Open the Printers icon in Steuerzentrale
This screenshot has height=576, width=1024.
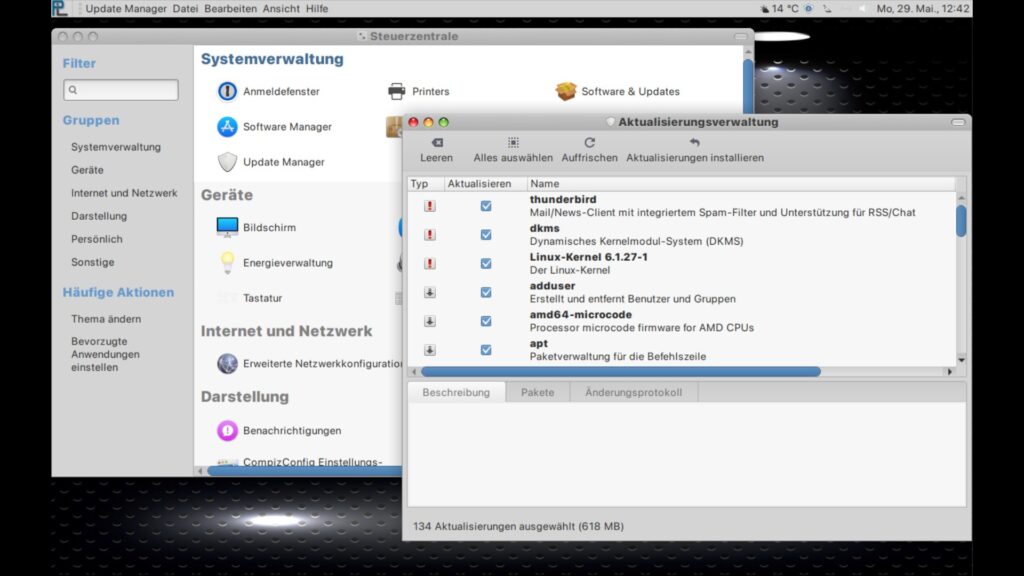396,91
